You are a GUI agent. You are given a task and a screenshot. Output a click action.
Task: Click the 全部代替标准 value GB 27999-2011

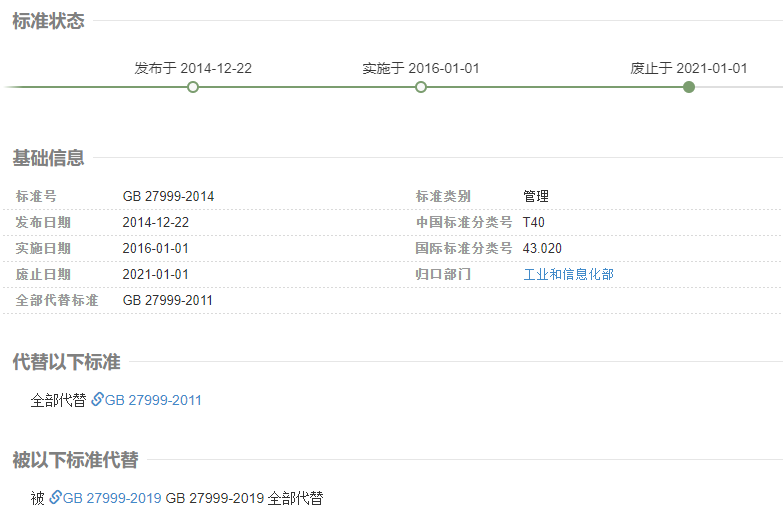(x=168, y=300)
